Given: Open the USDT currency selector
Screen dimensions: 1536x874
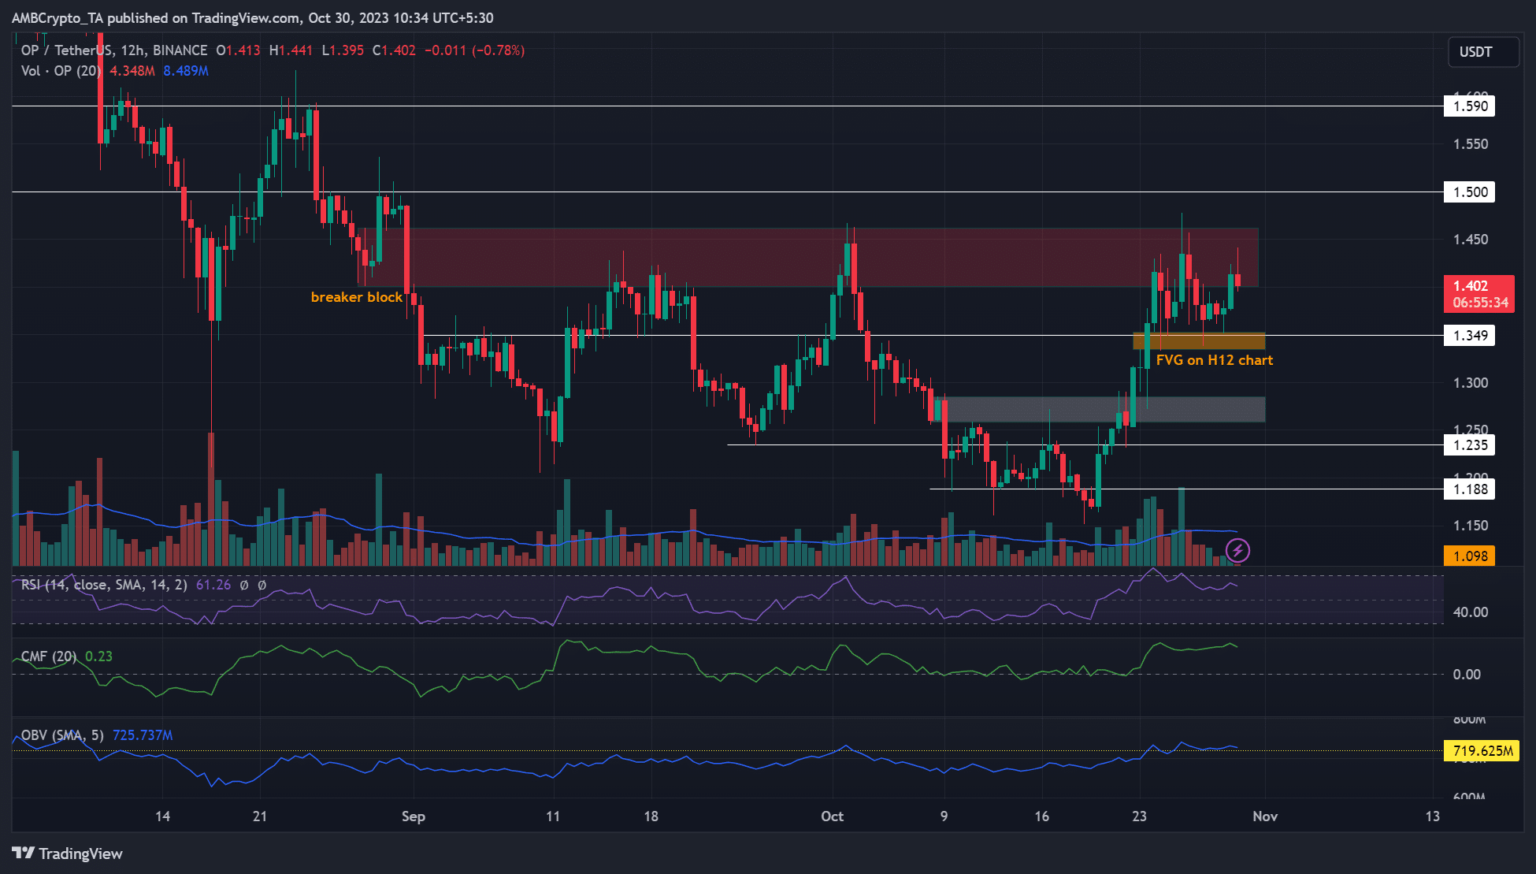Looking at the screenshot, I should point(1475,52).
